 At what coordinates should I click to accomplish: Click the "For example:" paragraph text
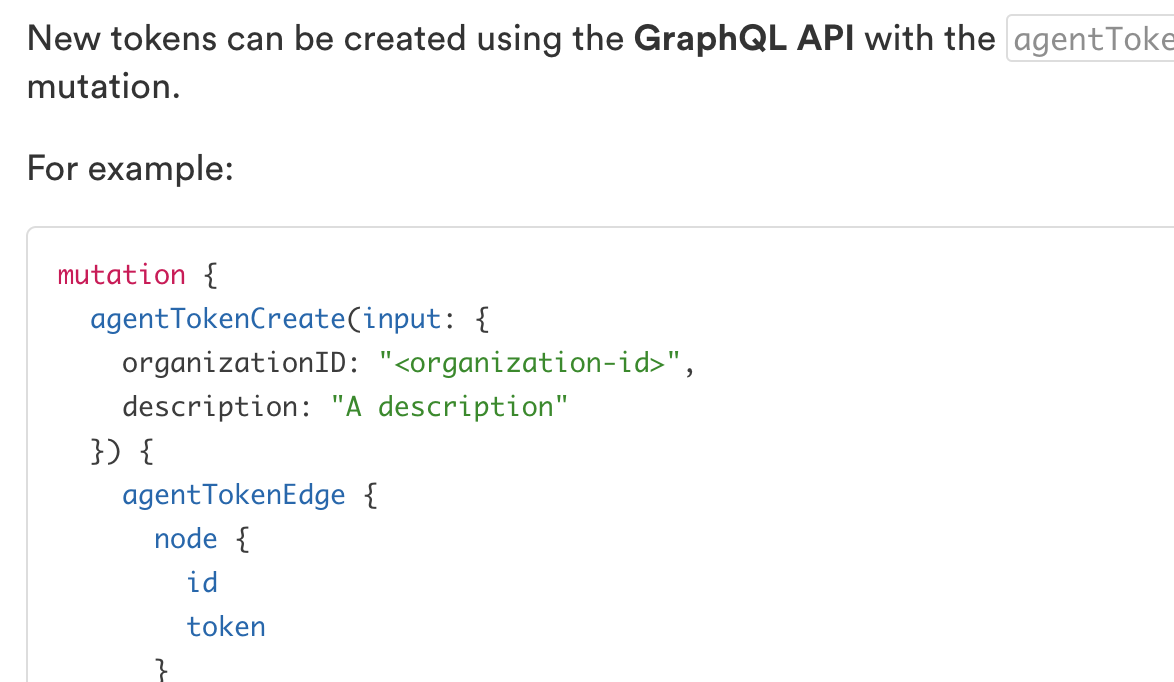(130, 167)
